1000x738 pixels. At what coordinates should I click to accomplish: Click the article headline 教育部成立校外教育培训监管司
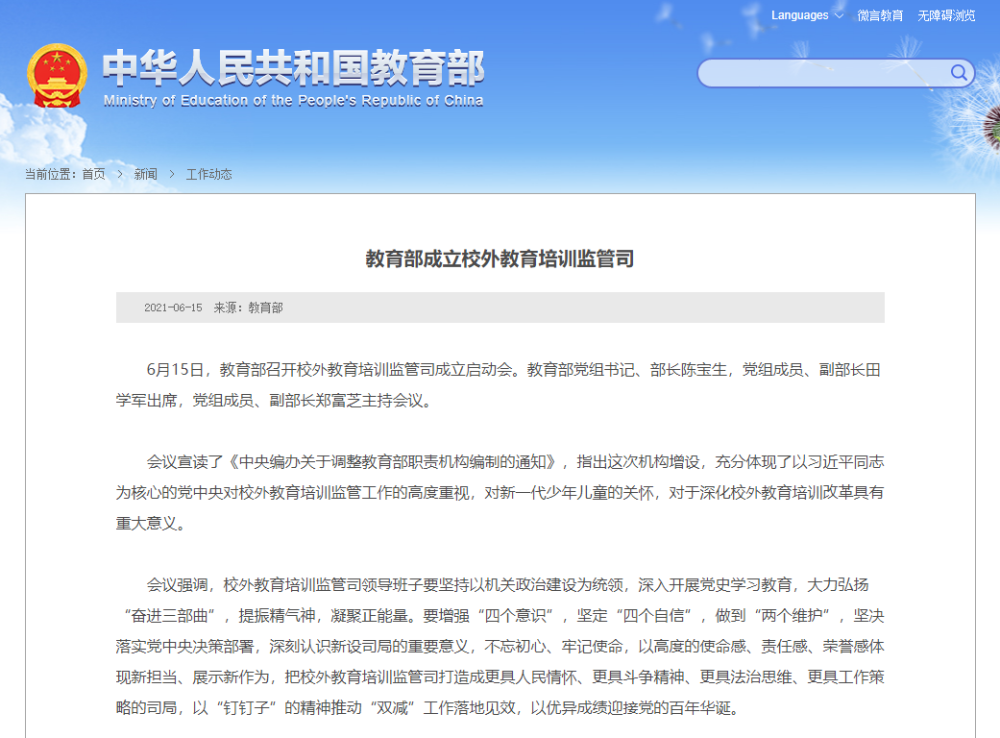point(499,259)
